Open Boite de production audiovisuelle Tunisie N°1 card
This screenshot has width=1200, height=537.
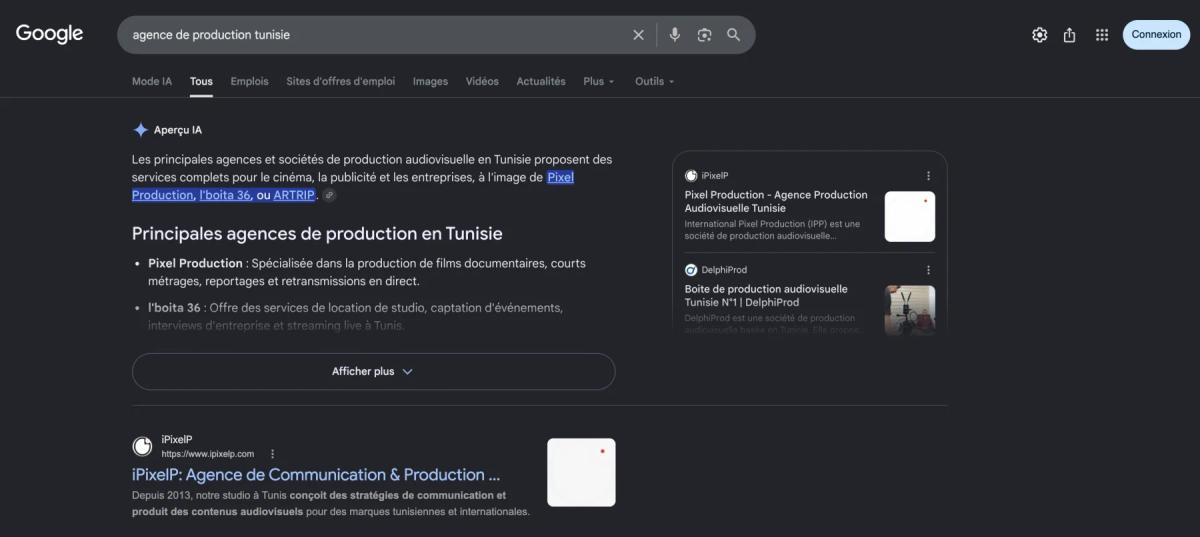coord(766,295)
